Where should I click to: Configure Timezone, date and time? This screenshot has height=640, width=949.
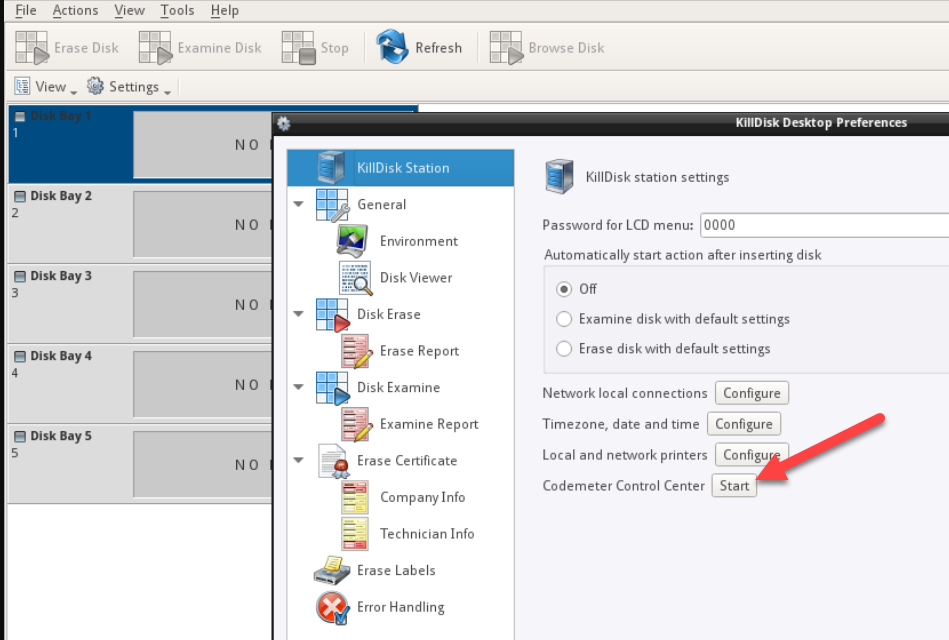point(744,424)
